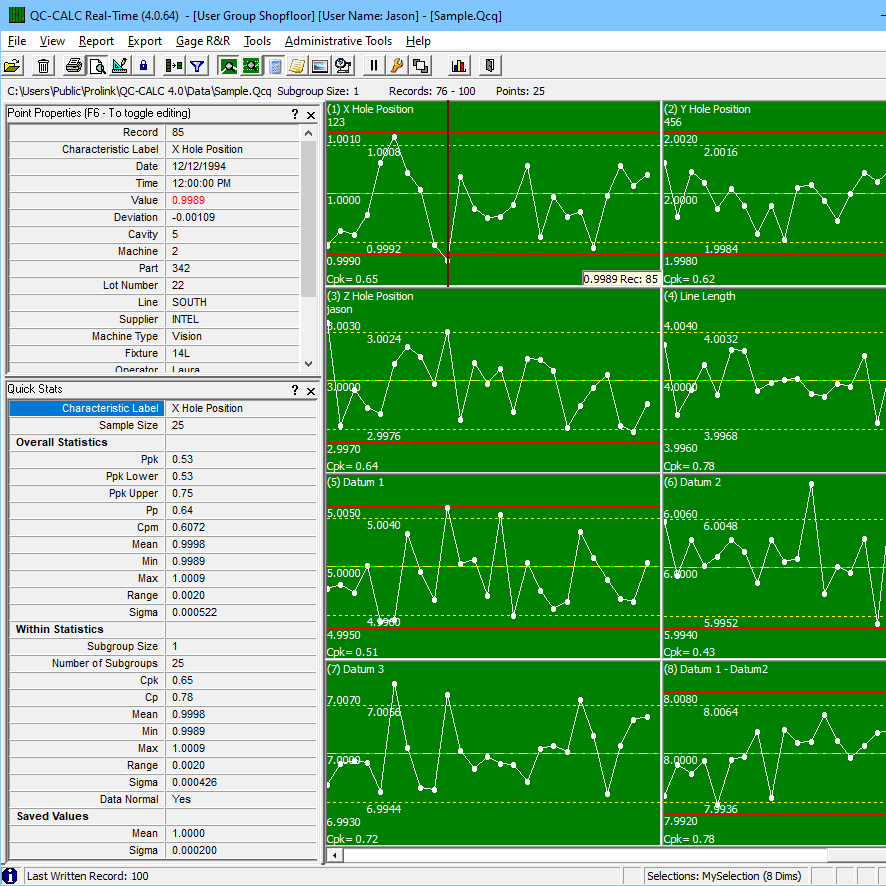Select the Z Hole Position plot title
This screenshot has height=886, width=886.
pyautogui.click(x=370, y=296)
